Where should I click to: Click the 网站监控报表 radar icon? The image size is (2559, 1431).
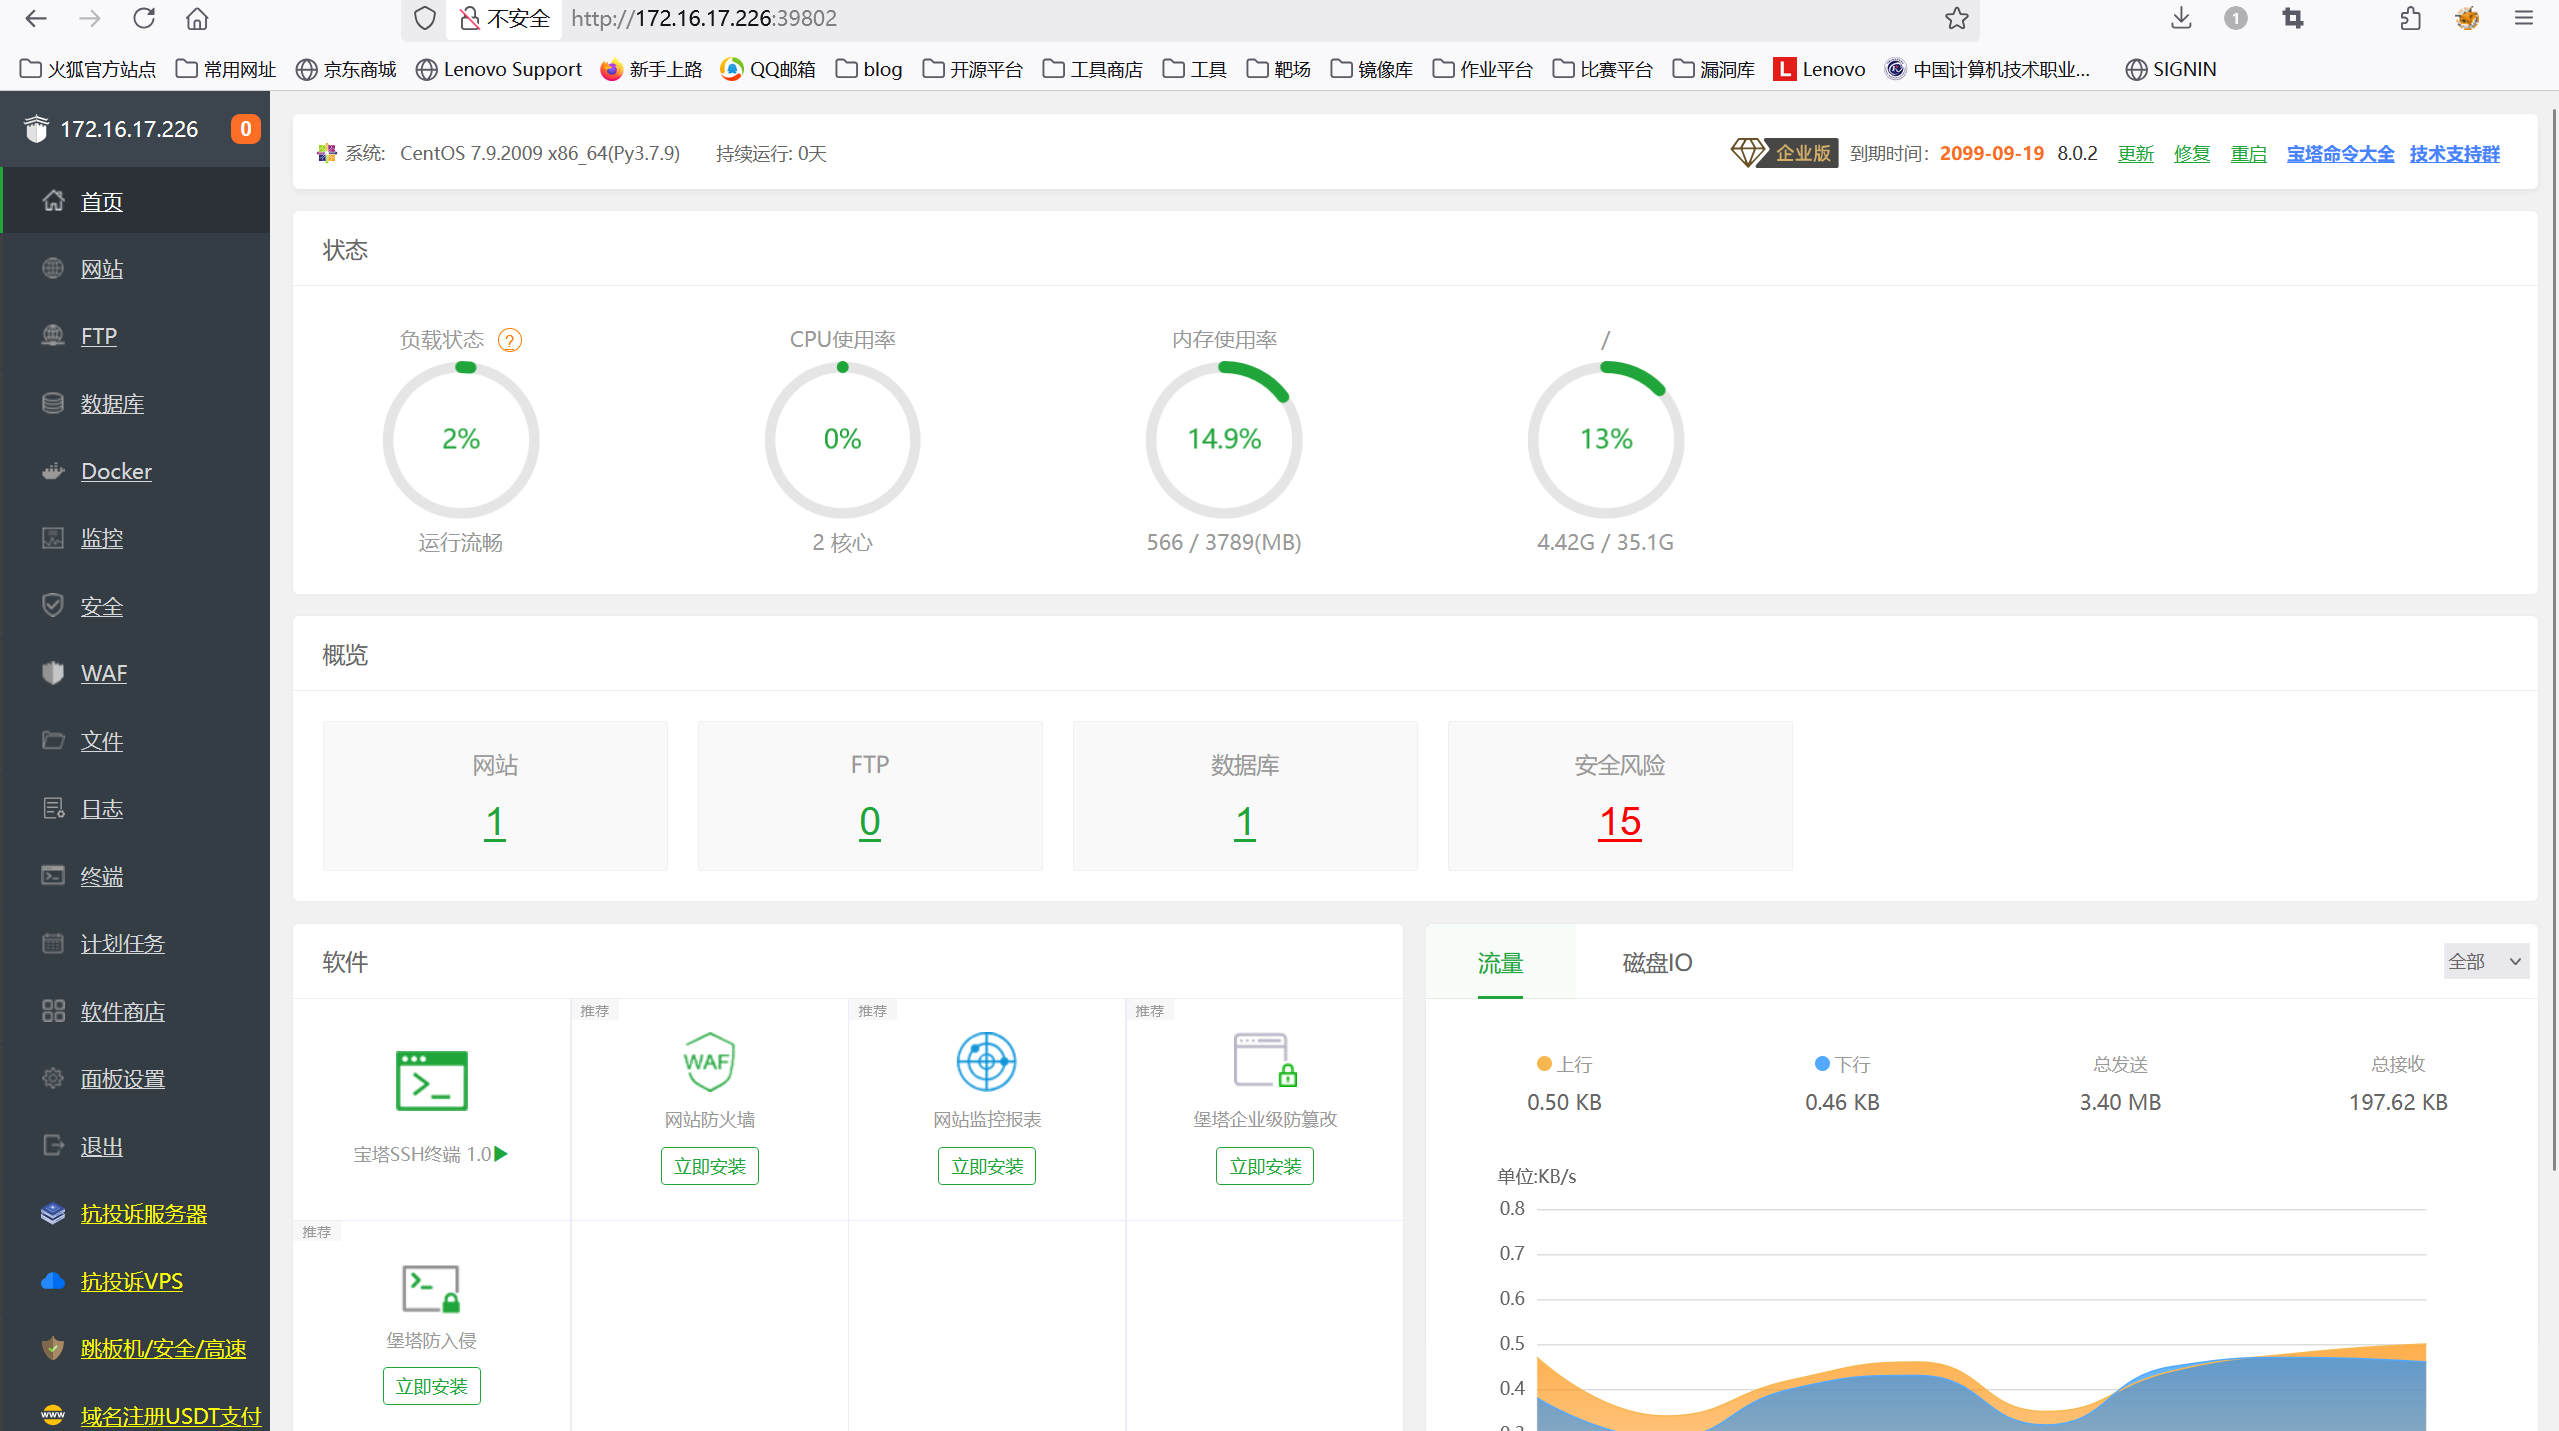pyautogui.click(x=986, y=1061)
